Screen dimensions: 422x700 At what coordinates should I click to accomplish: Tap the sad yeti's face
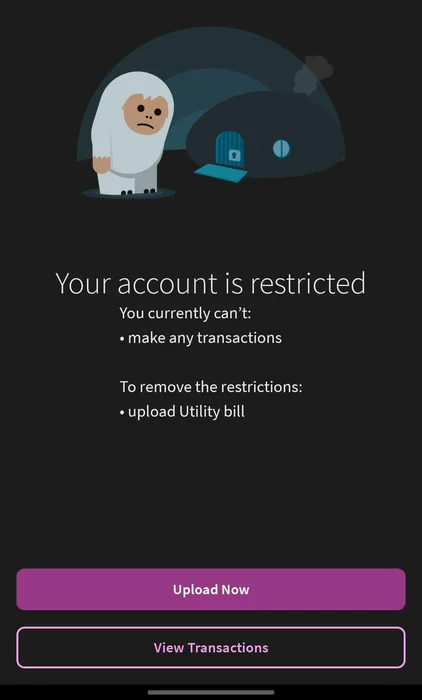pos(146,114)
